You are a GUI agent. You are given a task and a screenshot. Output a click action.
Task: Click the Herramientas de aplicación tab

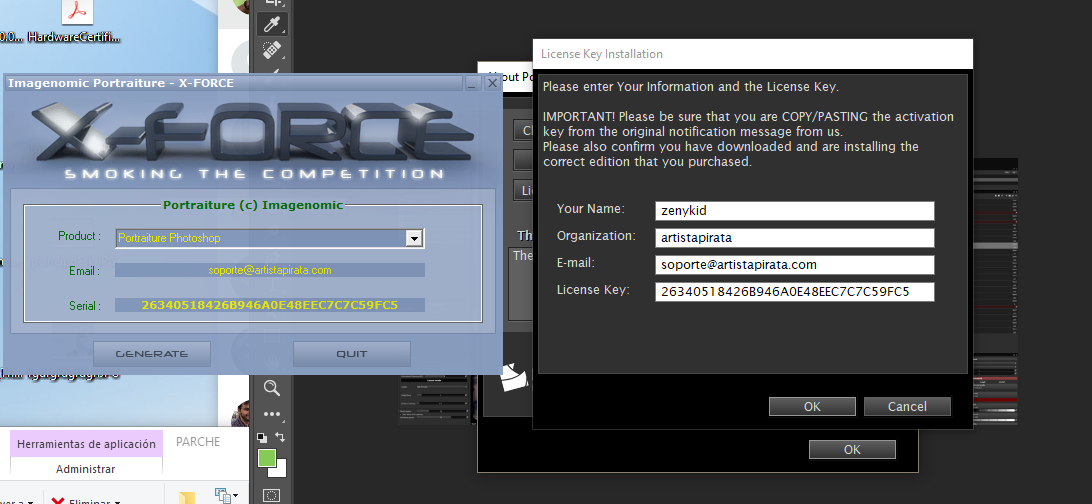click(86, 444)
